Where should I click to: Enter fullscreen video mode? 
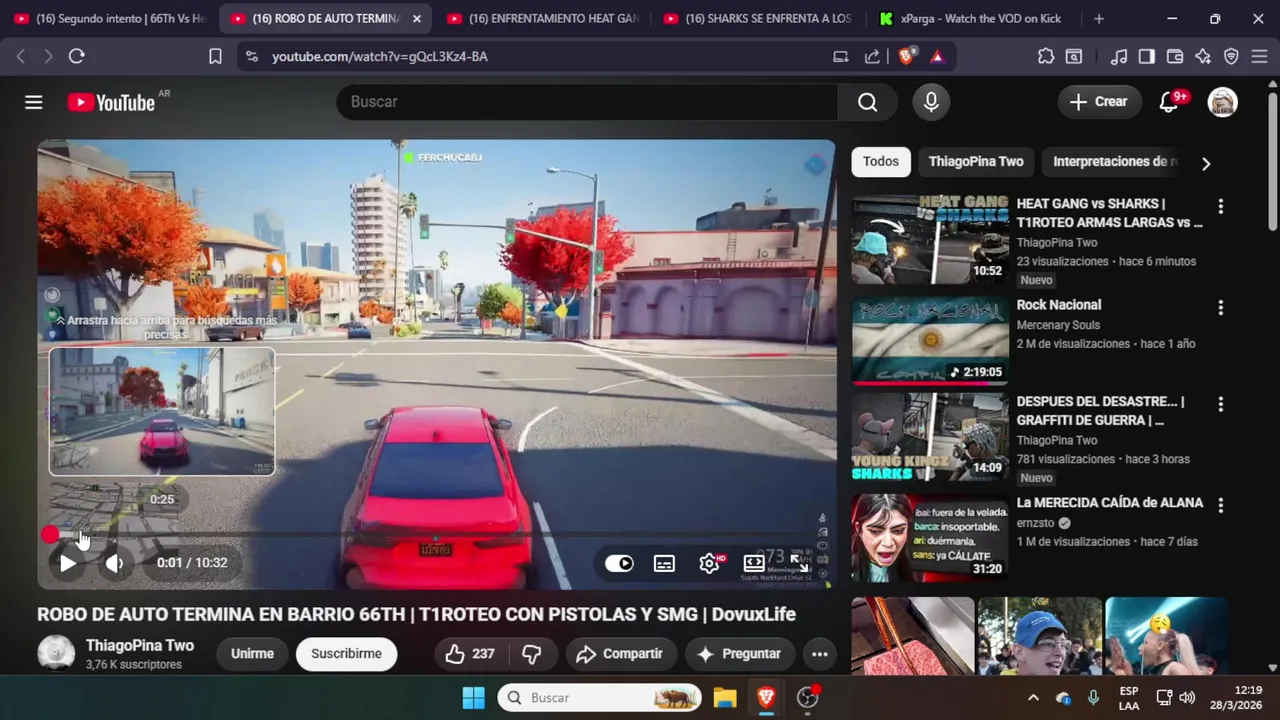(801, 564)
